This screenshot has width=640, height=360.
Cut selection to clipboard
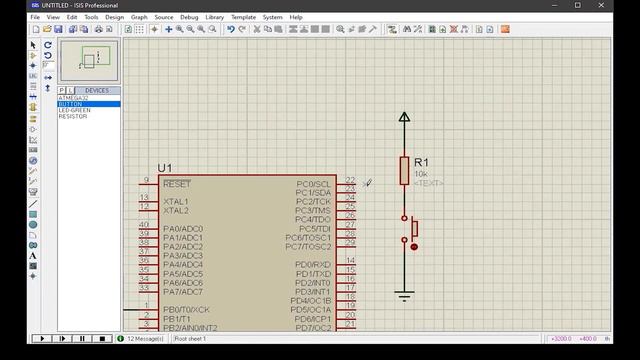point(257,29)
